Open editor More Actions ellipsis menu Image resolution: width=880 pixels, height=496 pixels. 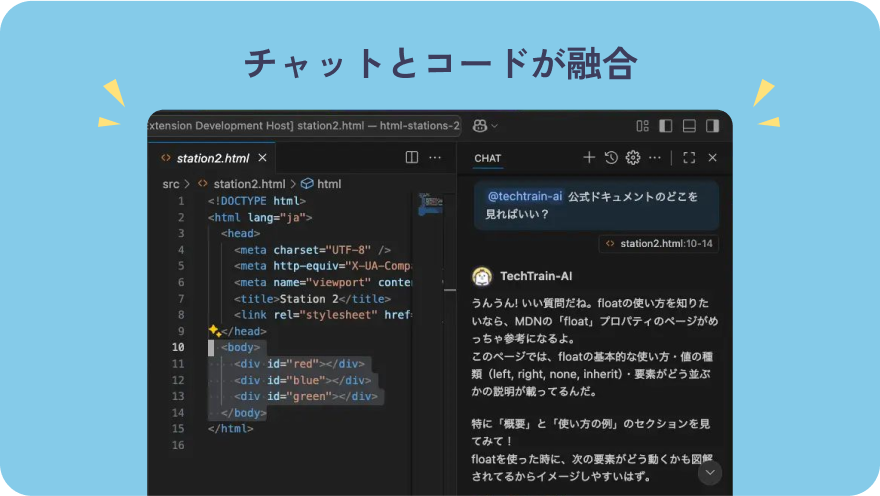coord(435,158)
